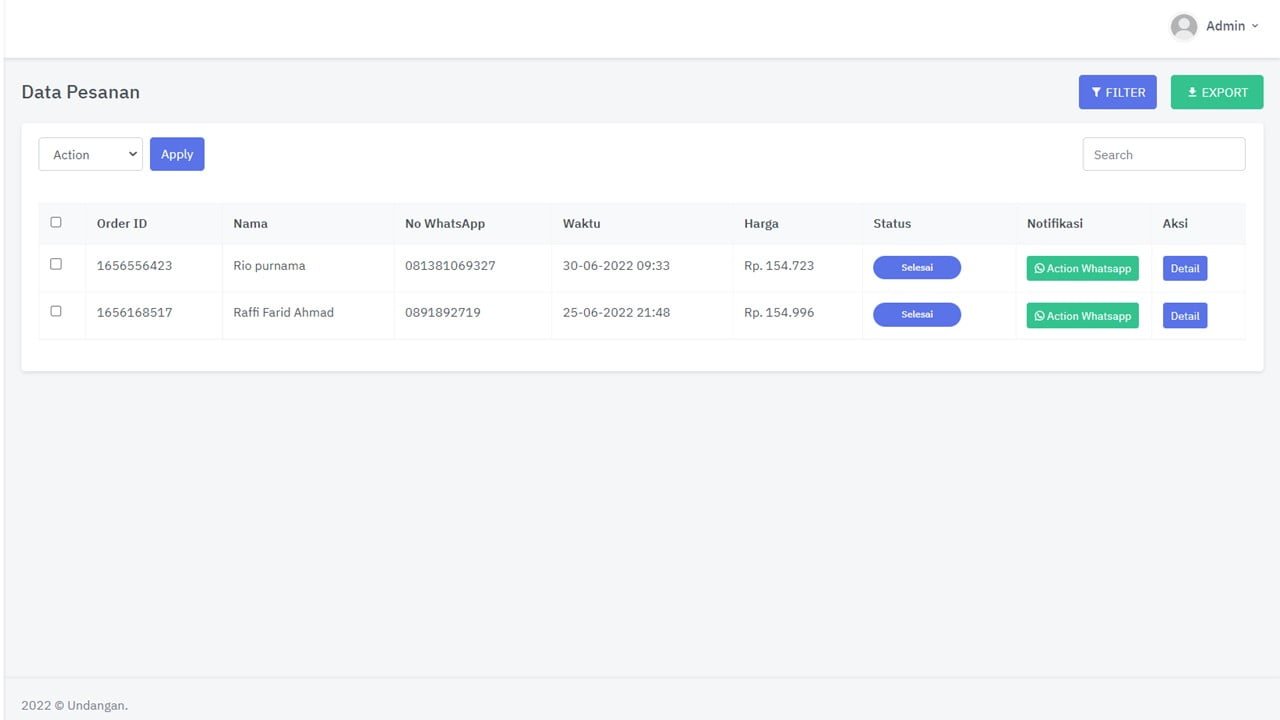Check the box for order 1656556423

[56, 264]
